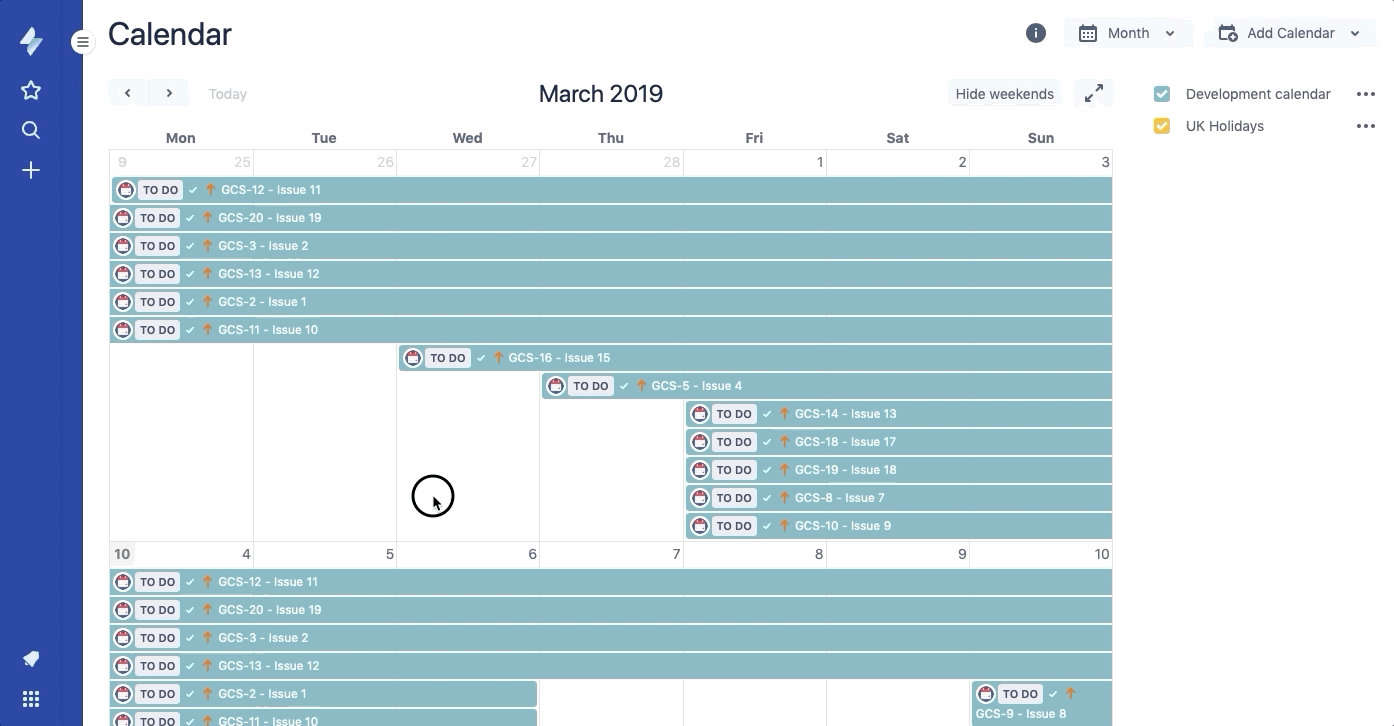Go to previous month with the left arrow
Screen dimensions: 1394x726
point(127,92)
